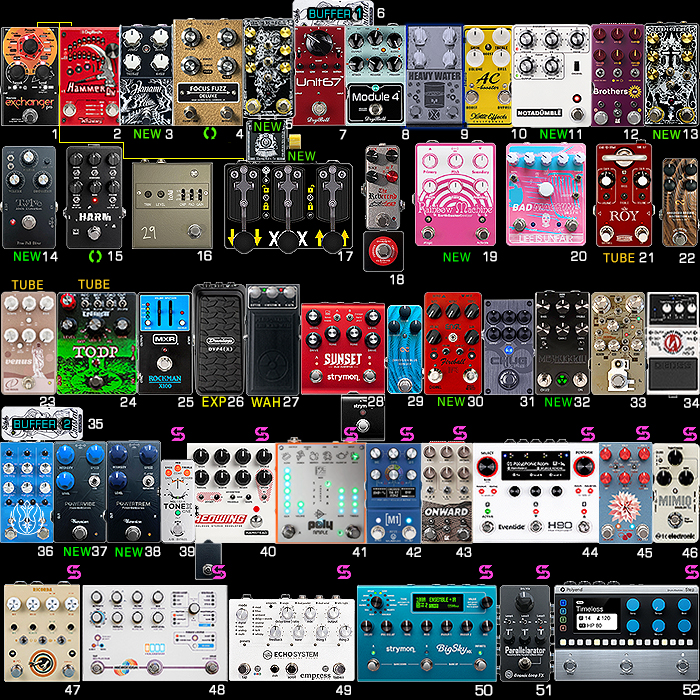Viewport: 700px width, 700px height.
Task: Select the Poly Timeless pedal numbered 52
Action: pyautogui.click(x=626, y=633)
